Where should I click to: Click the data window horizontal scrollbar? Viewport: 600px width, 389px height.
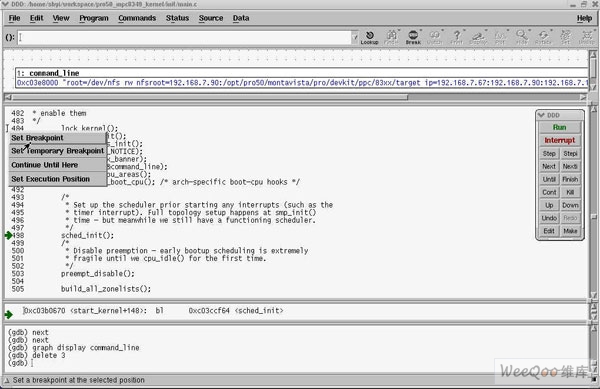click(x=295, y=98)
